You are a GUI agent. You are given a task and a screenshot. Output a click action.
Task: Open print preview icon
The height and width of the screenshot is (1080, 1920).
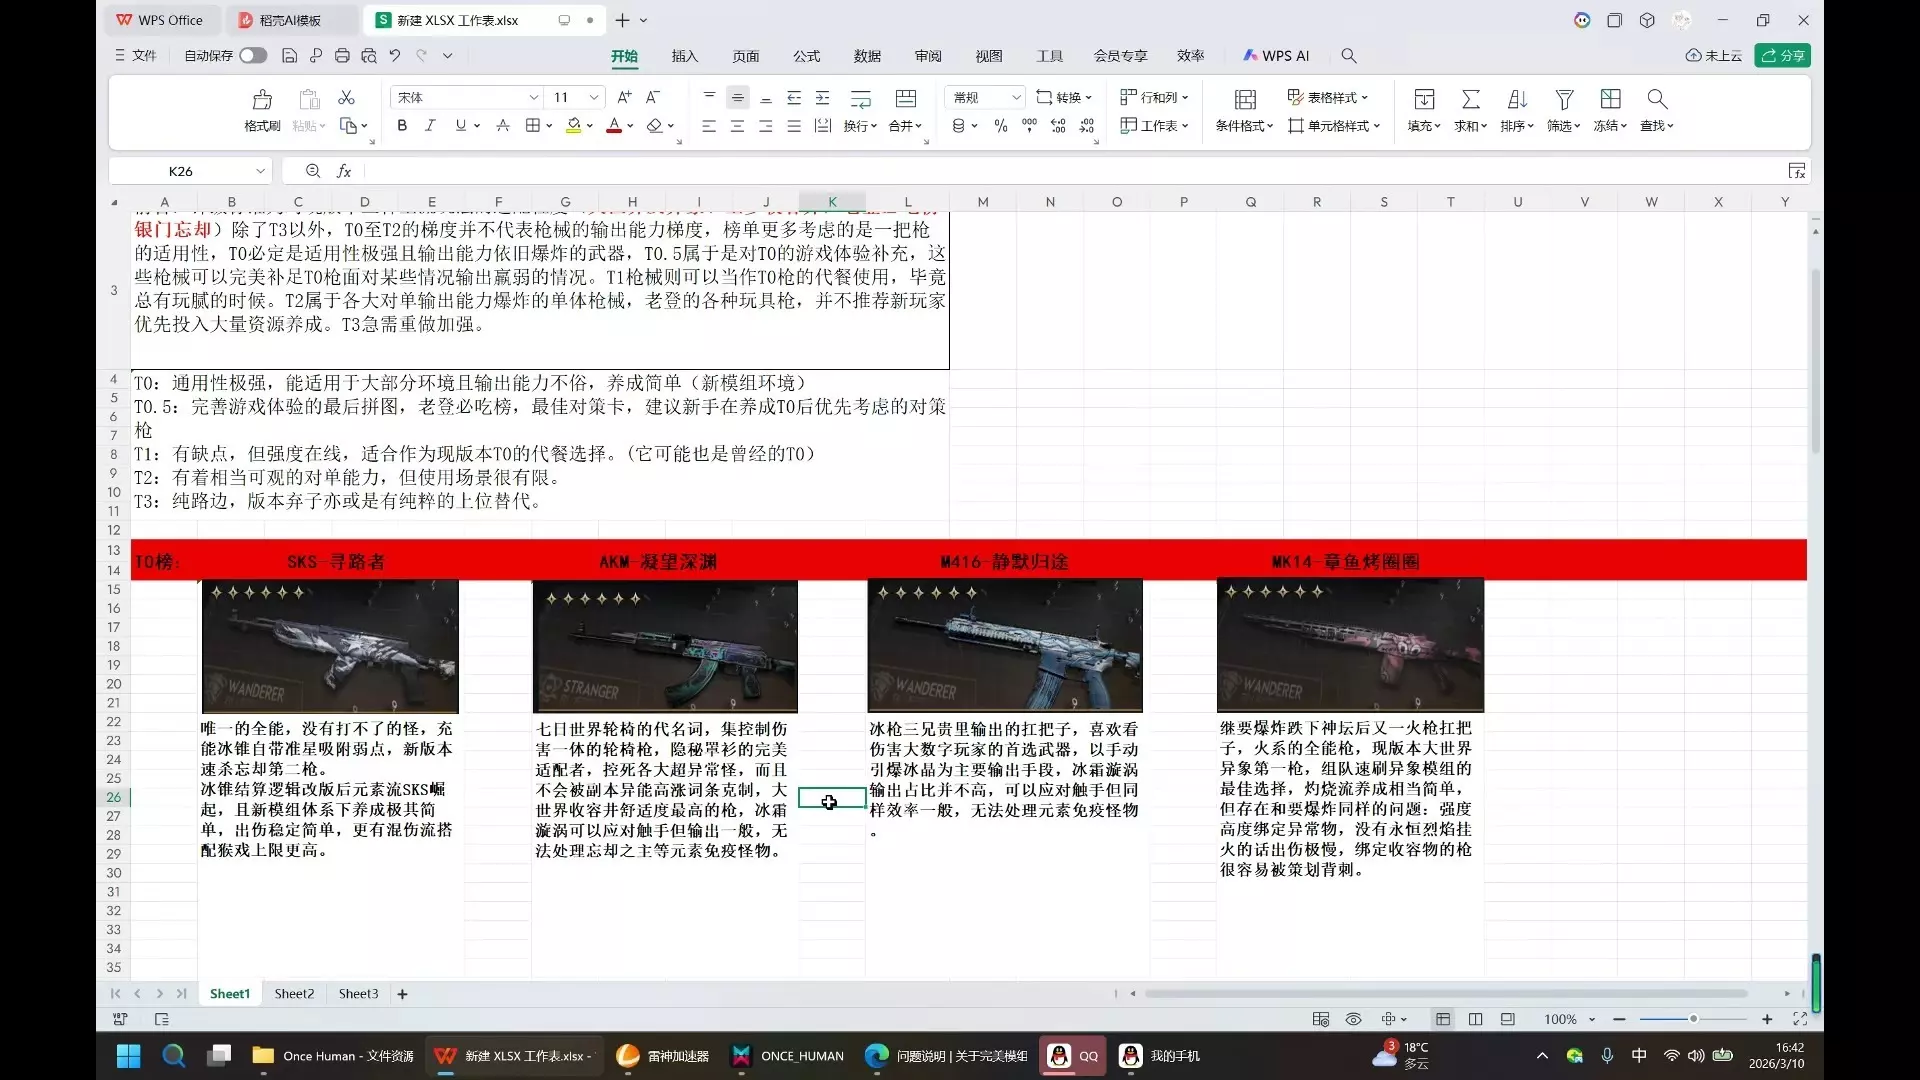tap(369, 56)
